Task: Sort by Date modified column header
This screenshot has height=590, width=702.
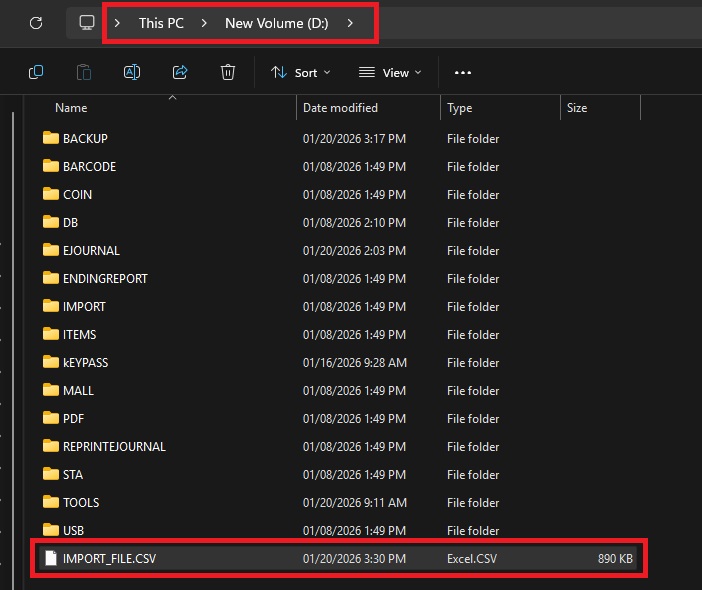Action: point(340,108)
